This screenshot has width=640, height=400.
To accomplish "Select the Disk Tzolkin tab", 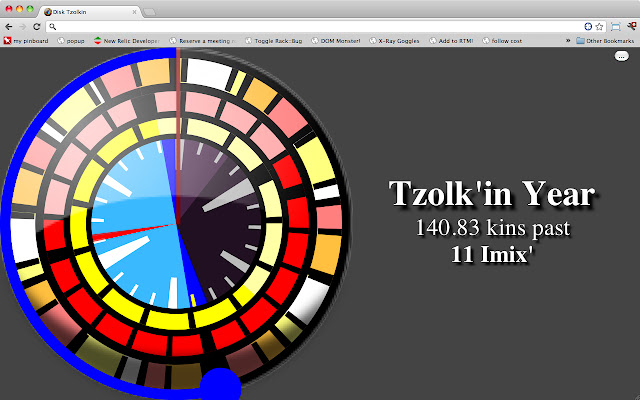I will point(90,12).
